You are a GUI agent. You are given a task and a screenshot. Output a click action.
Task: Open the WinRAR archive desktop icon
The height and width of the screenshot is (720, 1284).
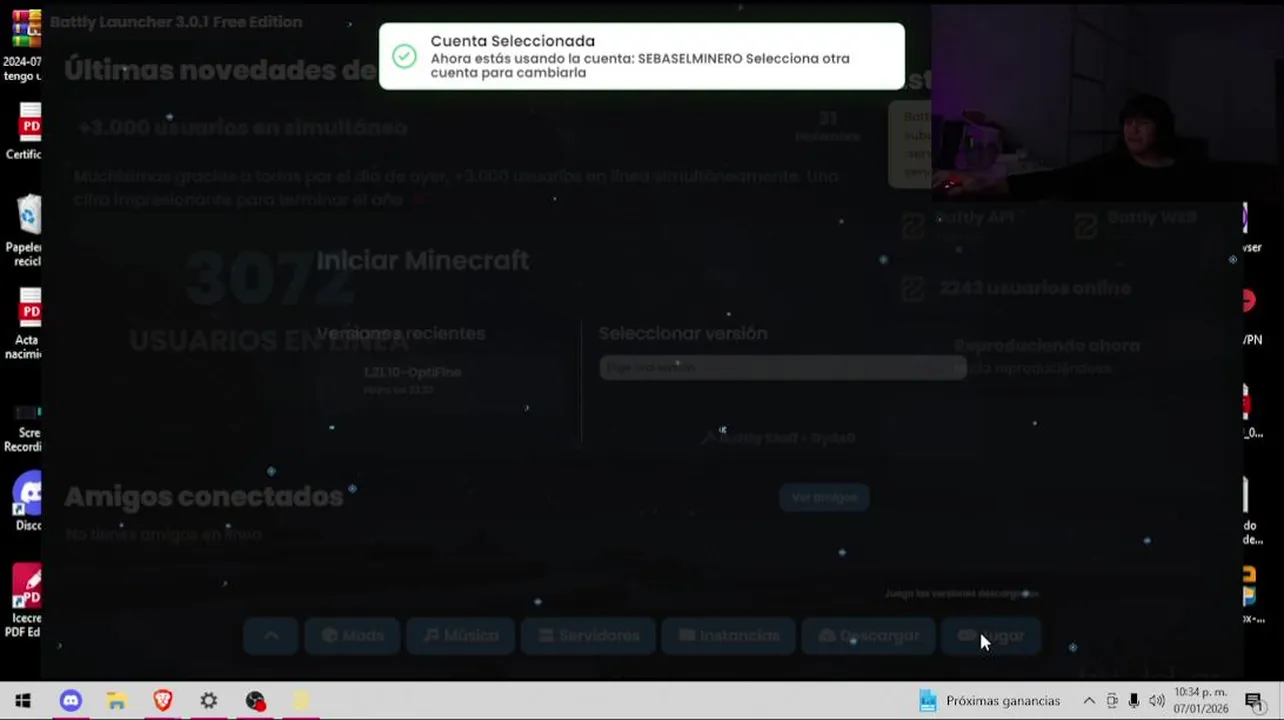click(x=24, y=46)
